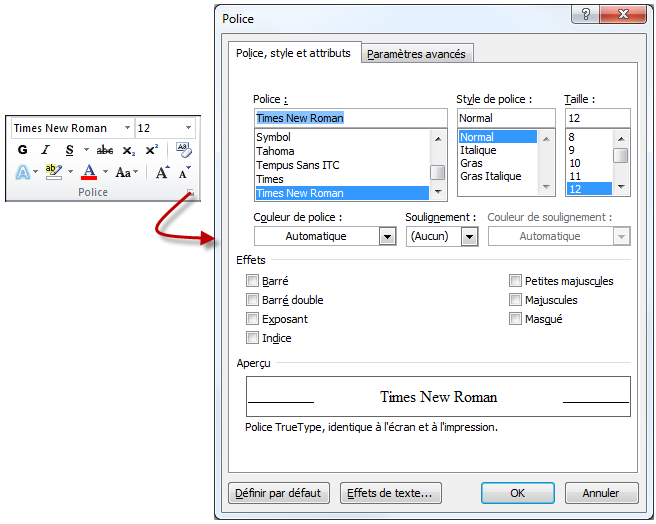Screen dimensions: 656x524
Task: Select Gras Italique in style list
Action: [490, 176]
